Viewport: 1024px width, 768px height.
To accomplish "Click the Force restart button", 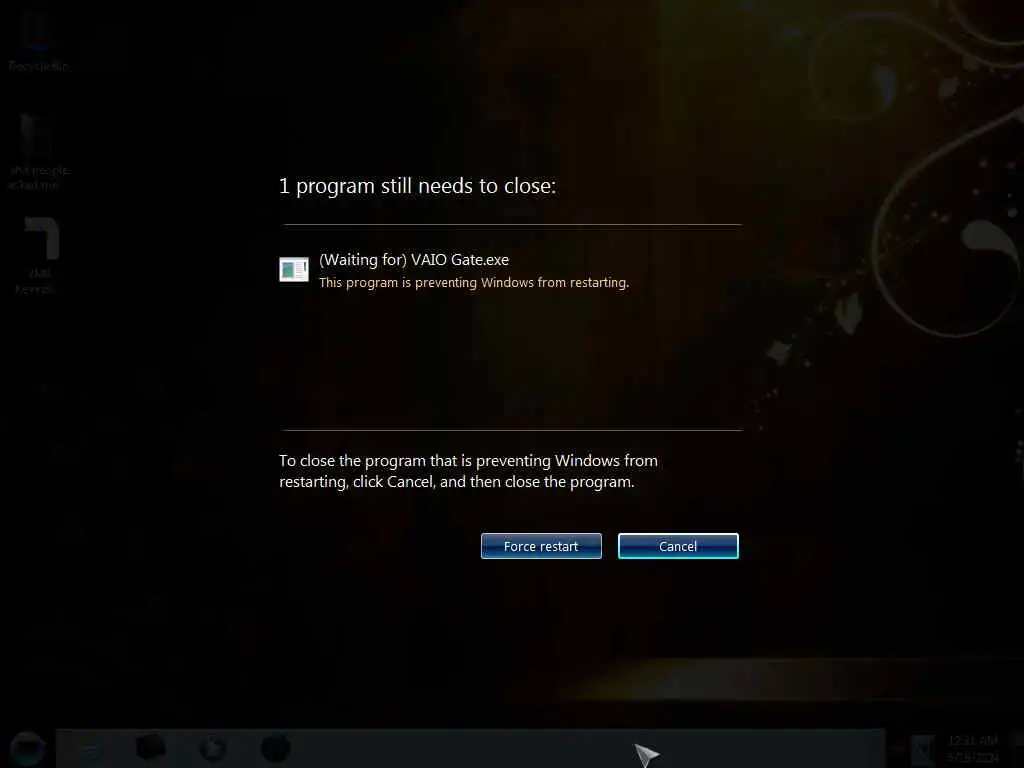I will [541, 546].
